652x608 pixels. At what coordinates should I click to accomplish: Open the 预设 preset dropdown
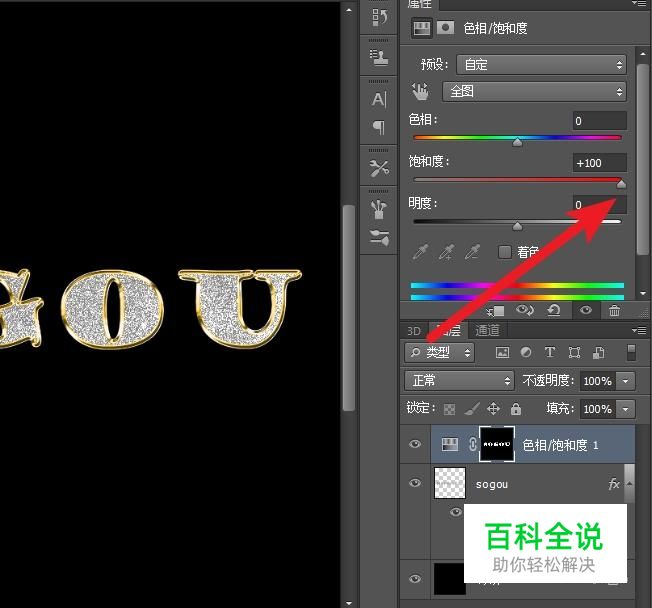[541, 65]
